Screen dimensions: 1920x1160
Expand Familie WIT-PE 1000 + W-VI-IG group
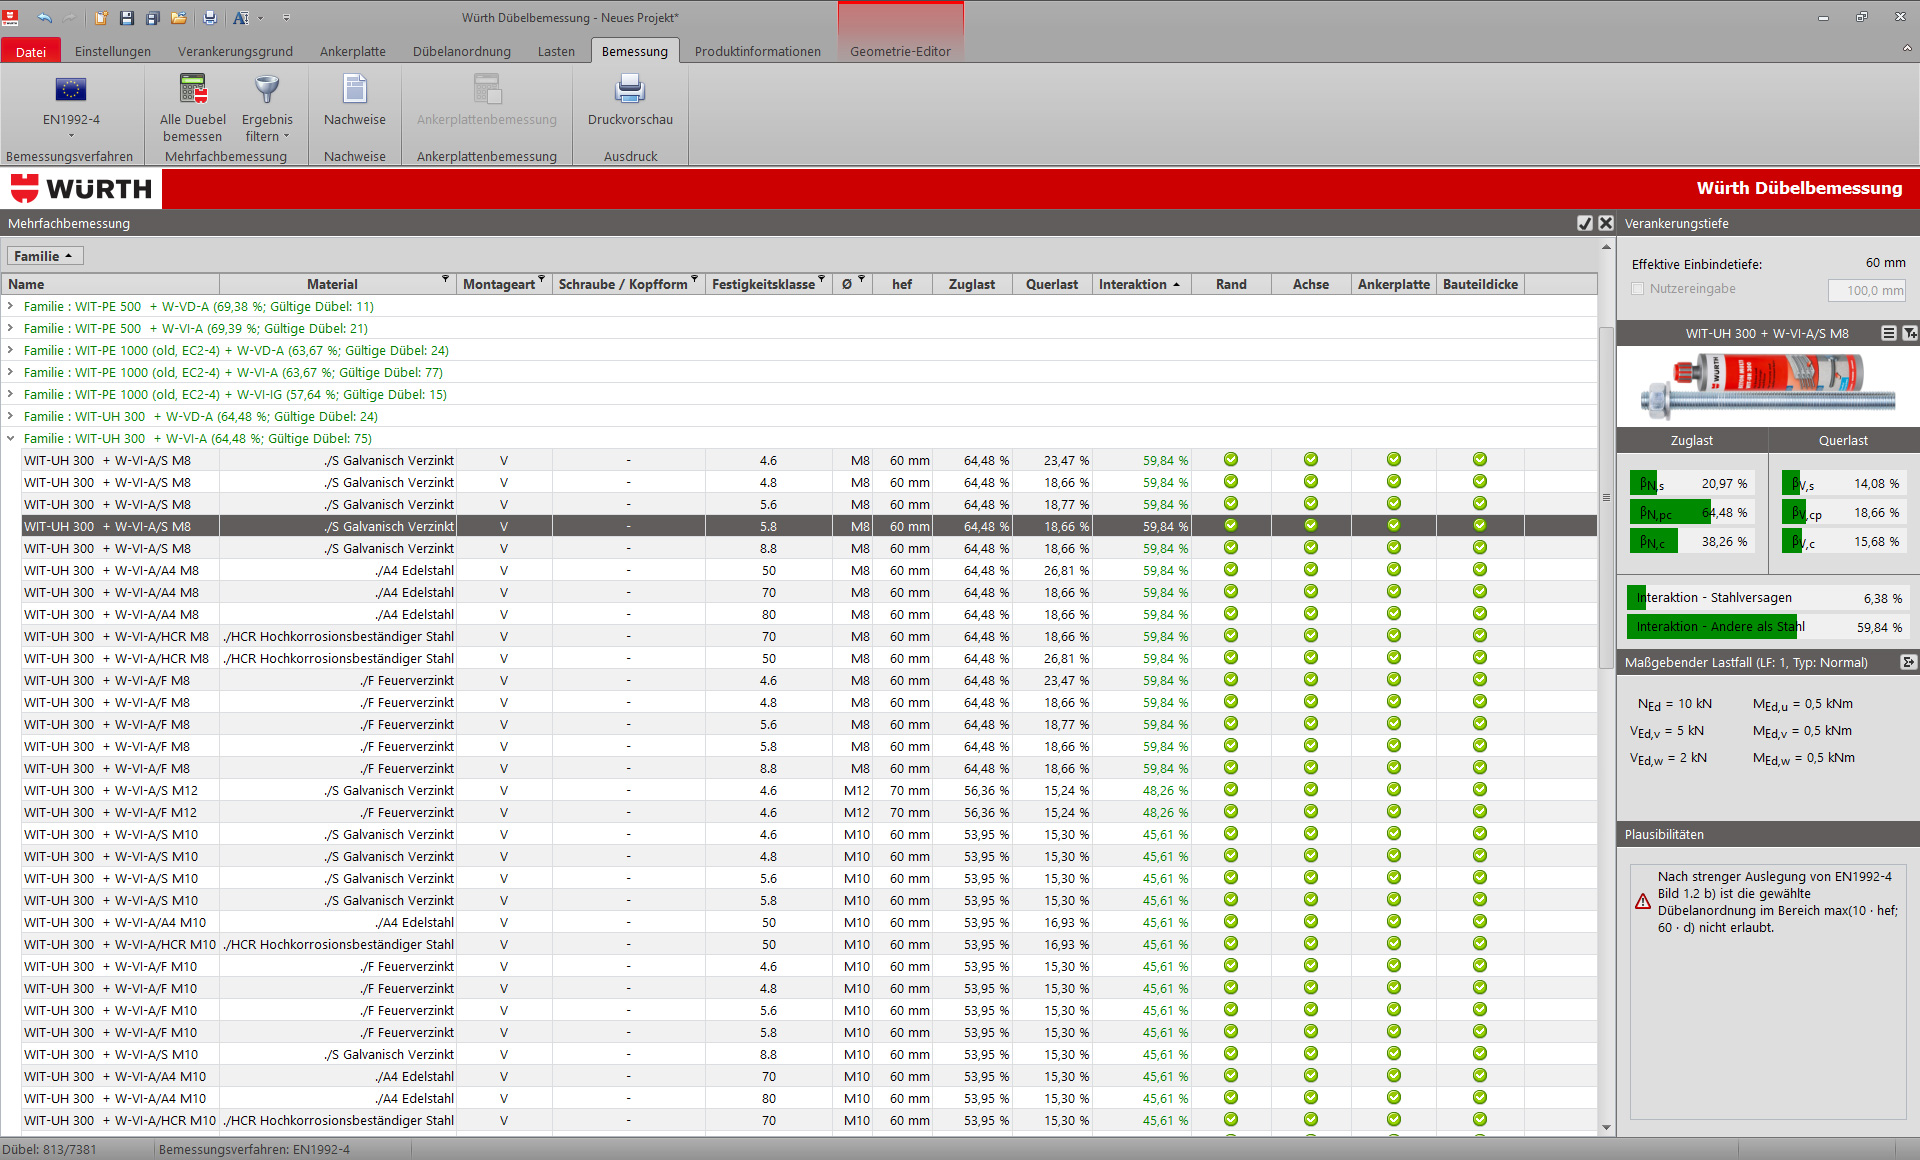(x=10, y=394)
